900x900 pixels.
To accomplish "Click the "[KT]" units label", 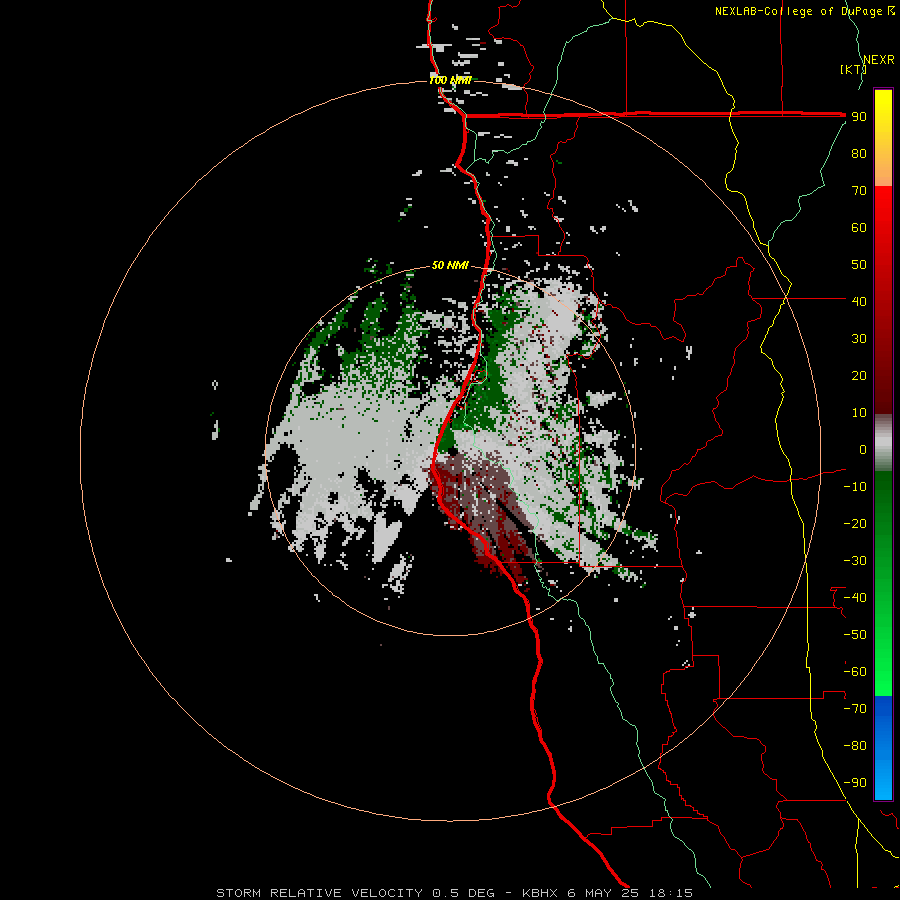I will (853, 69).
